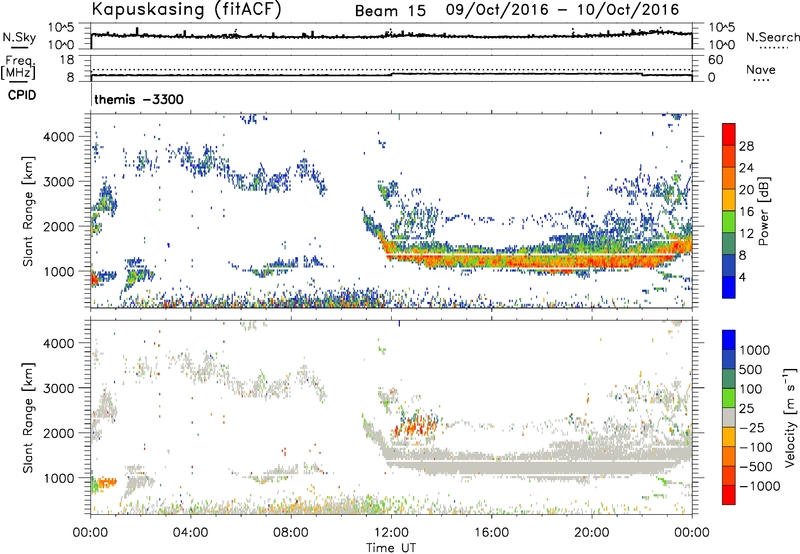Click the '20:00' time axis tick
This screenshot has width=800, height=554.
point(592,533)
